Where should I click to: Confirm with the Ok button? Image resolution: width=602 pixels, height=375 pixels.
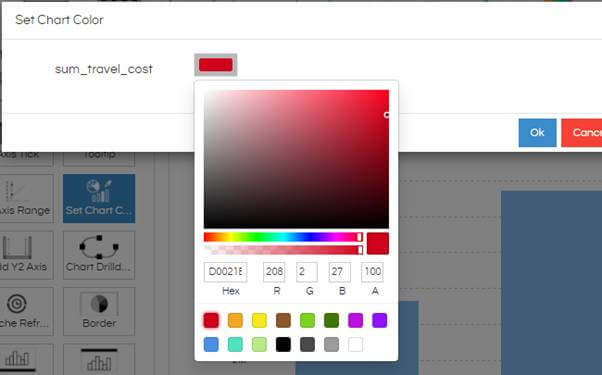[537, 133]
